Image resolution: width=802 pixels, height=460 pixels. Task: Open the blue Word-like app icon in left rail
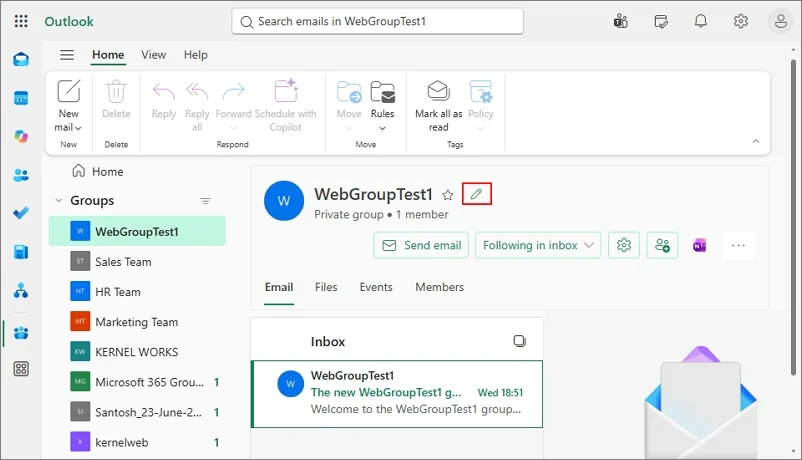[x=21, y=252]
